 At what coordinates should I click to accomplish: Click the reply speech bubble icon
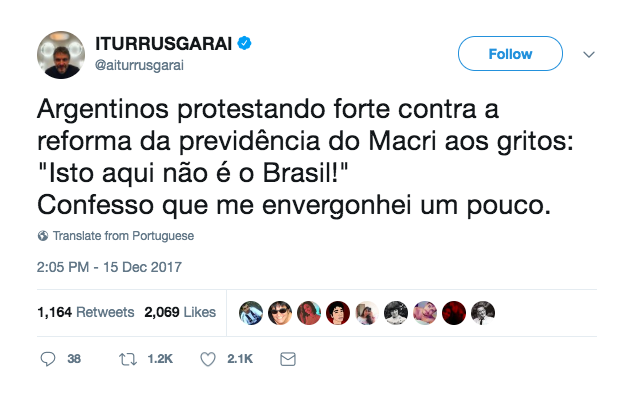tap(48, 359)
